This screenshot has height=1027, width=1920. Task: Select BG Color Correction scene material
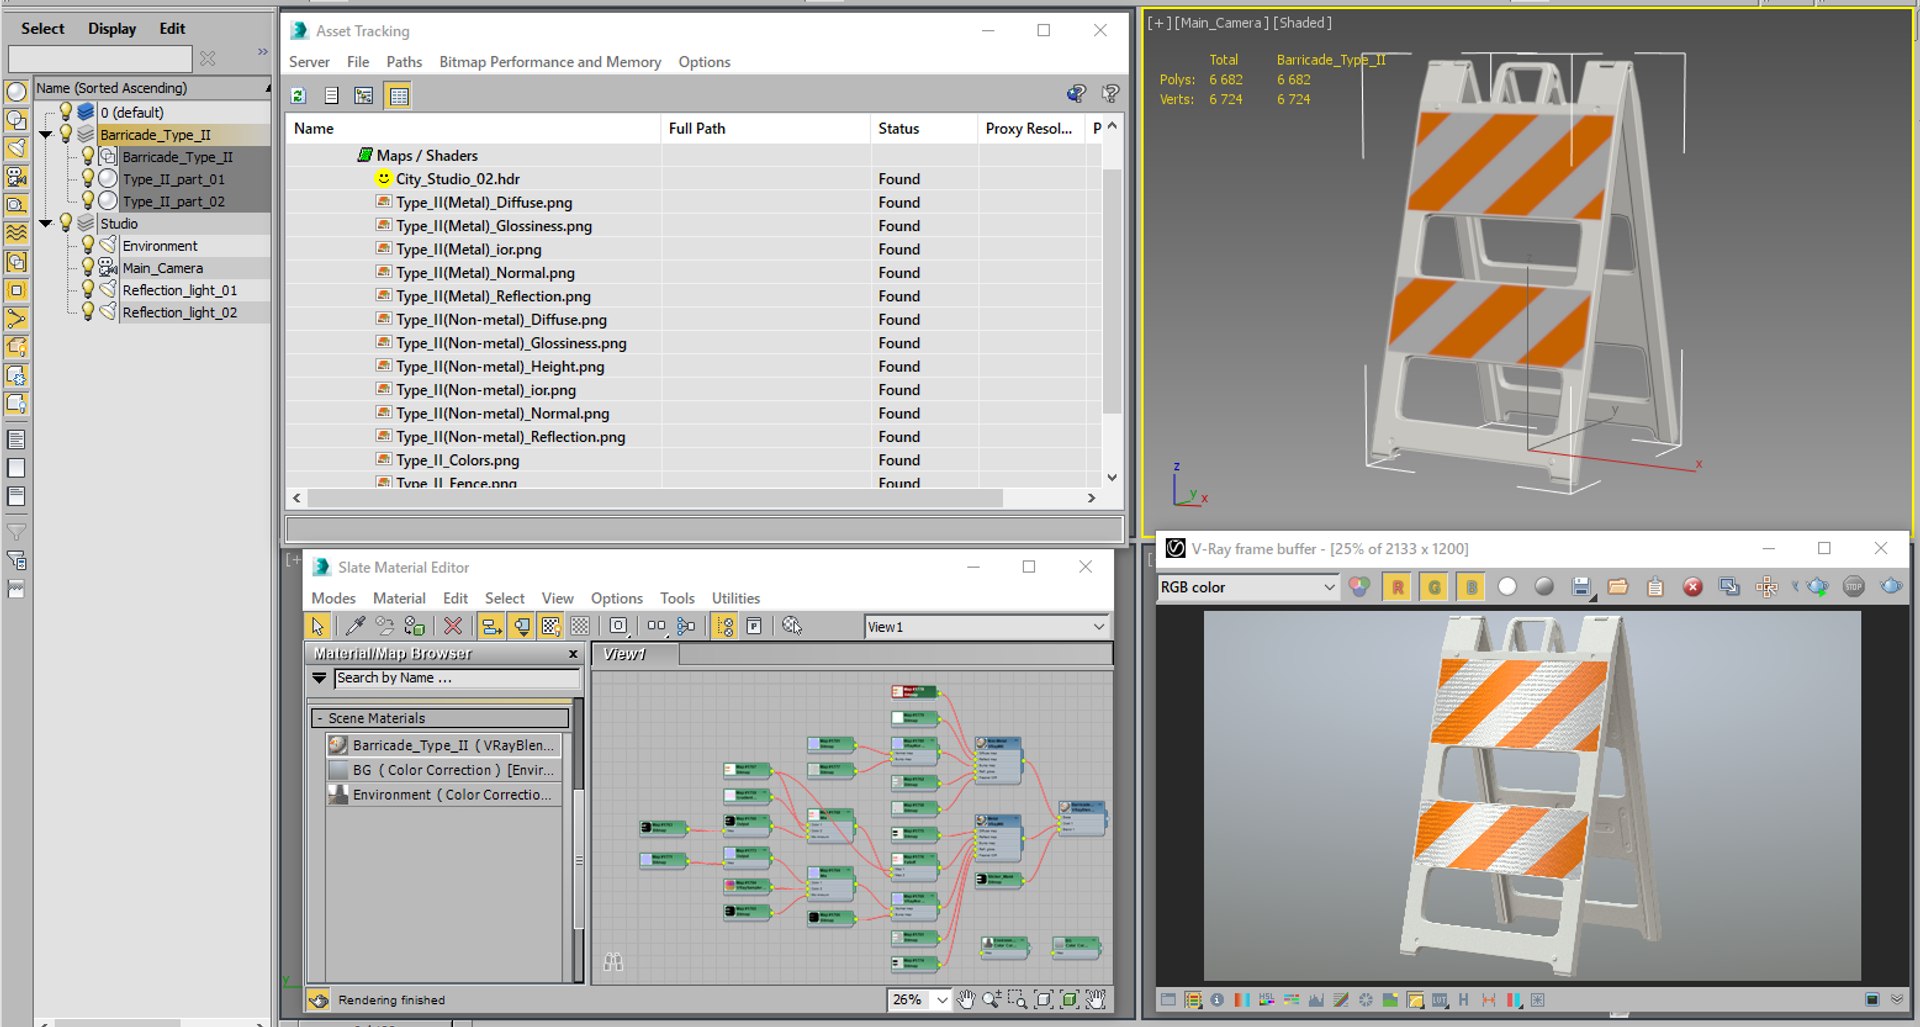coord(444,770)
